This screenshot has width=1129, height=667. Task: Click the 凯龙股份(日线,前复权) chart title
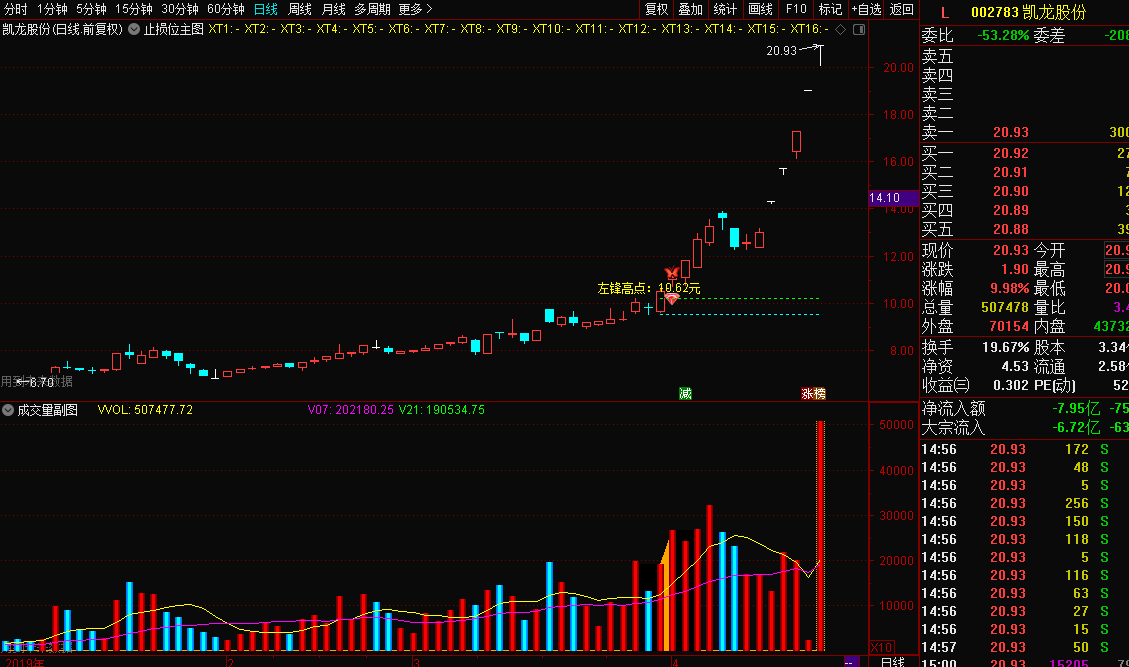(x=63, y=30)
